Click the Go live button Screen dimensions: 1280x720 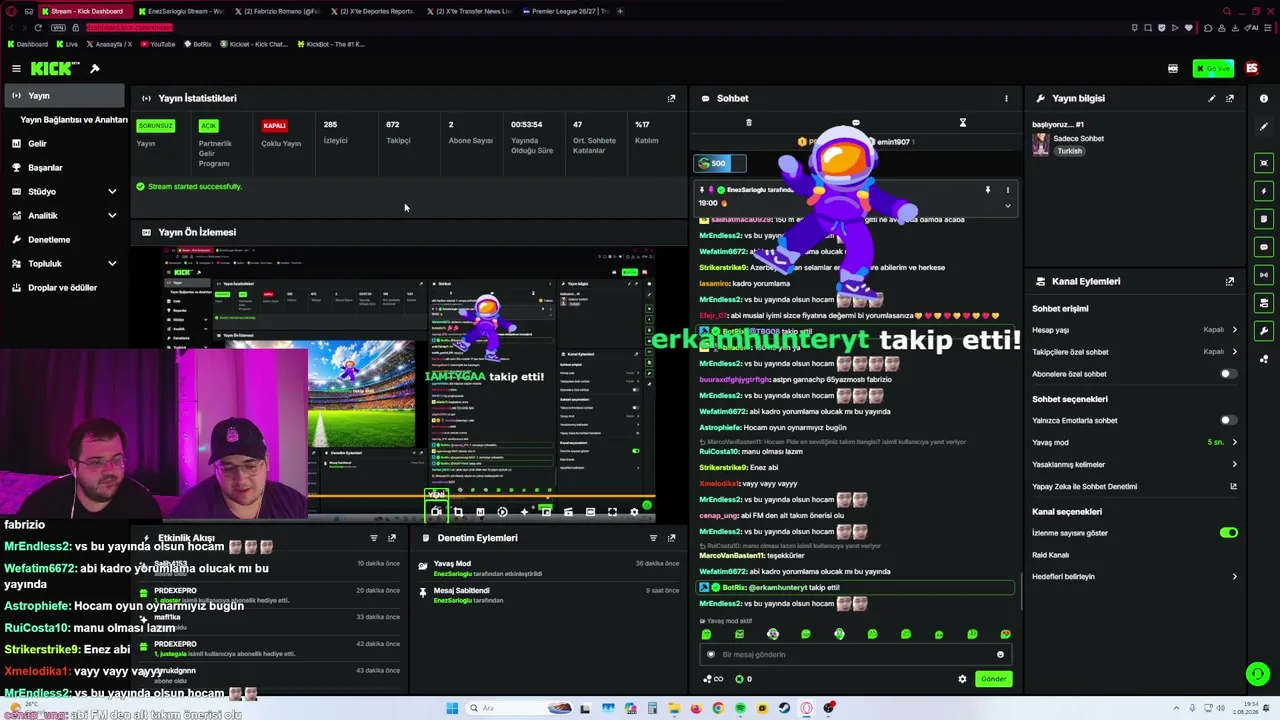[1213, 68]
